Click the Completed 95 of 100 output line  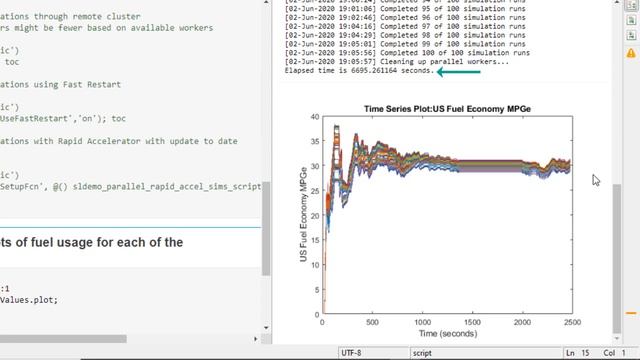click(x=405, y=9)
